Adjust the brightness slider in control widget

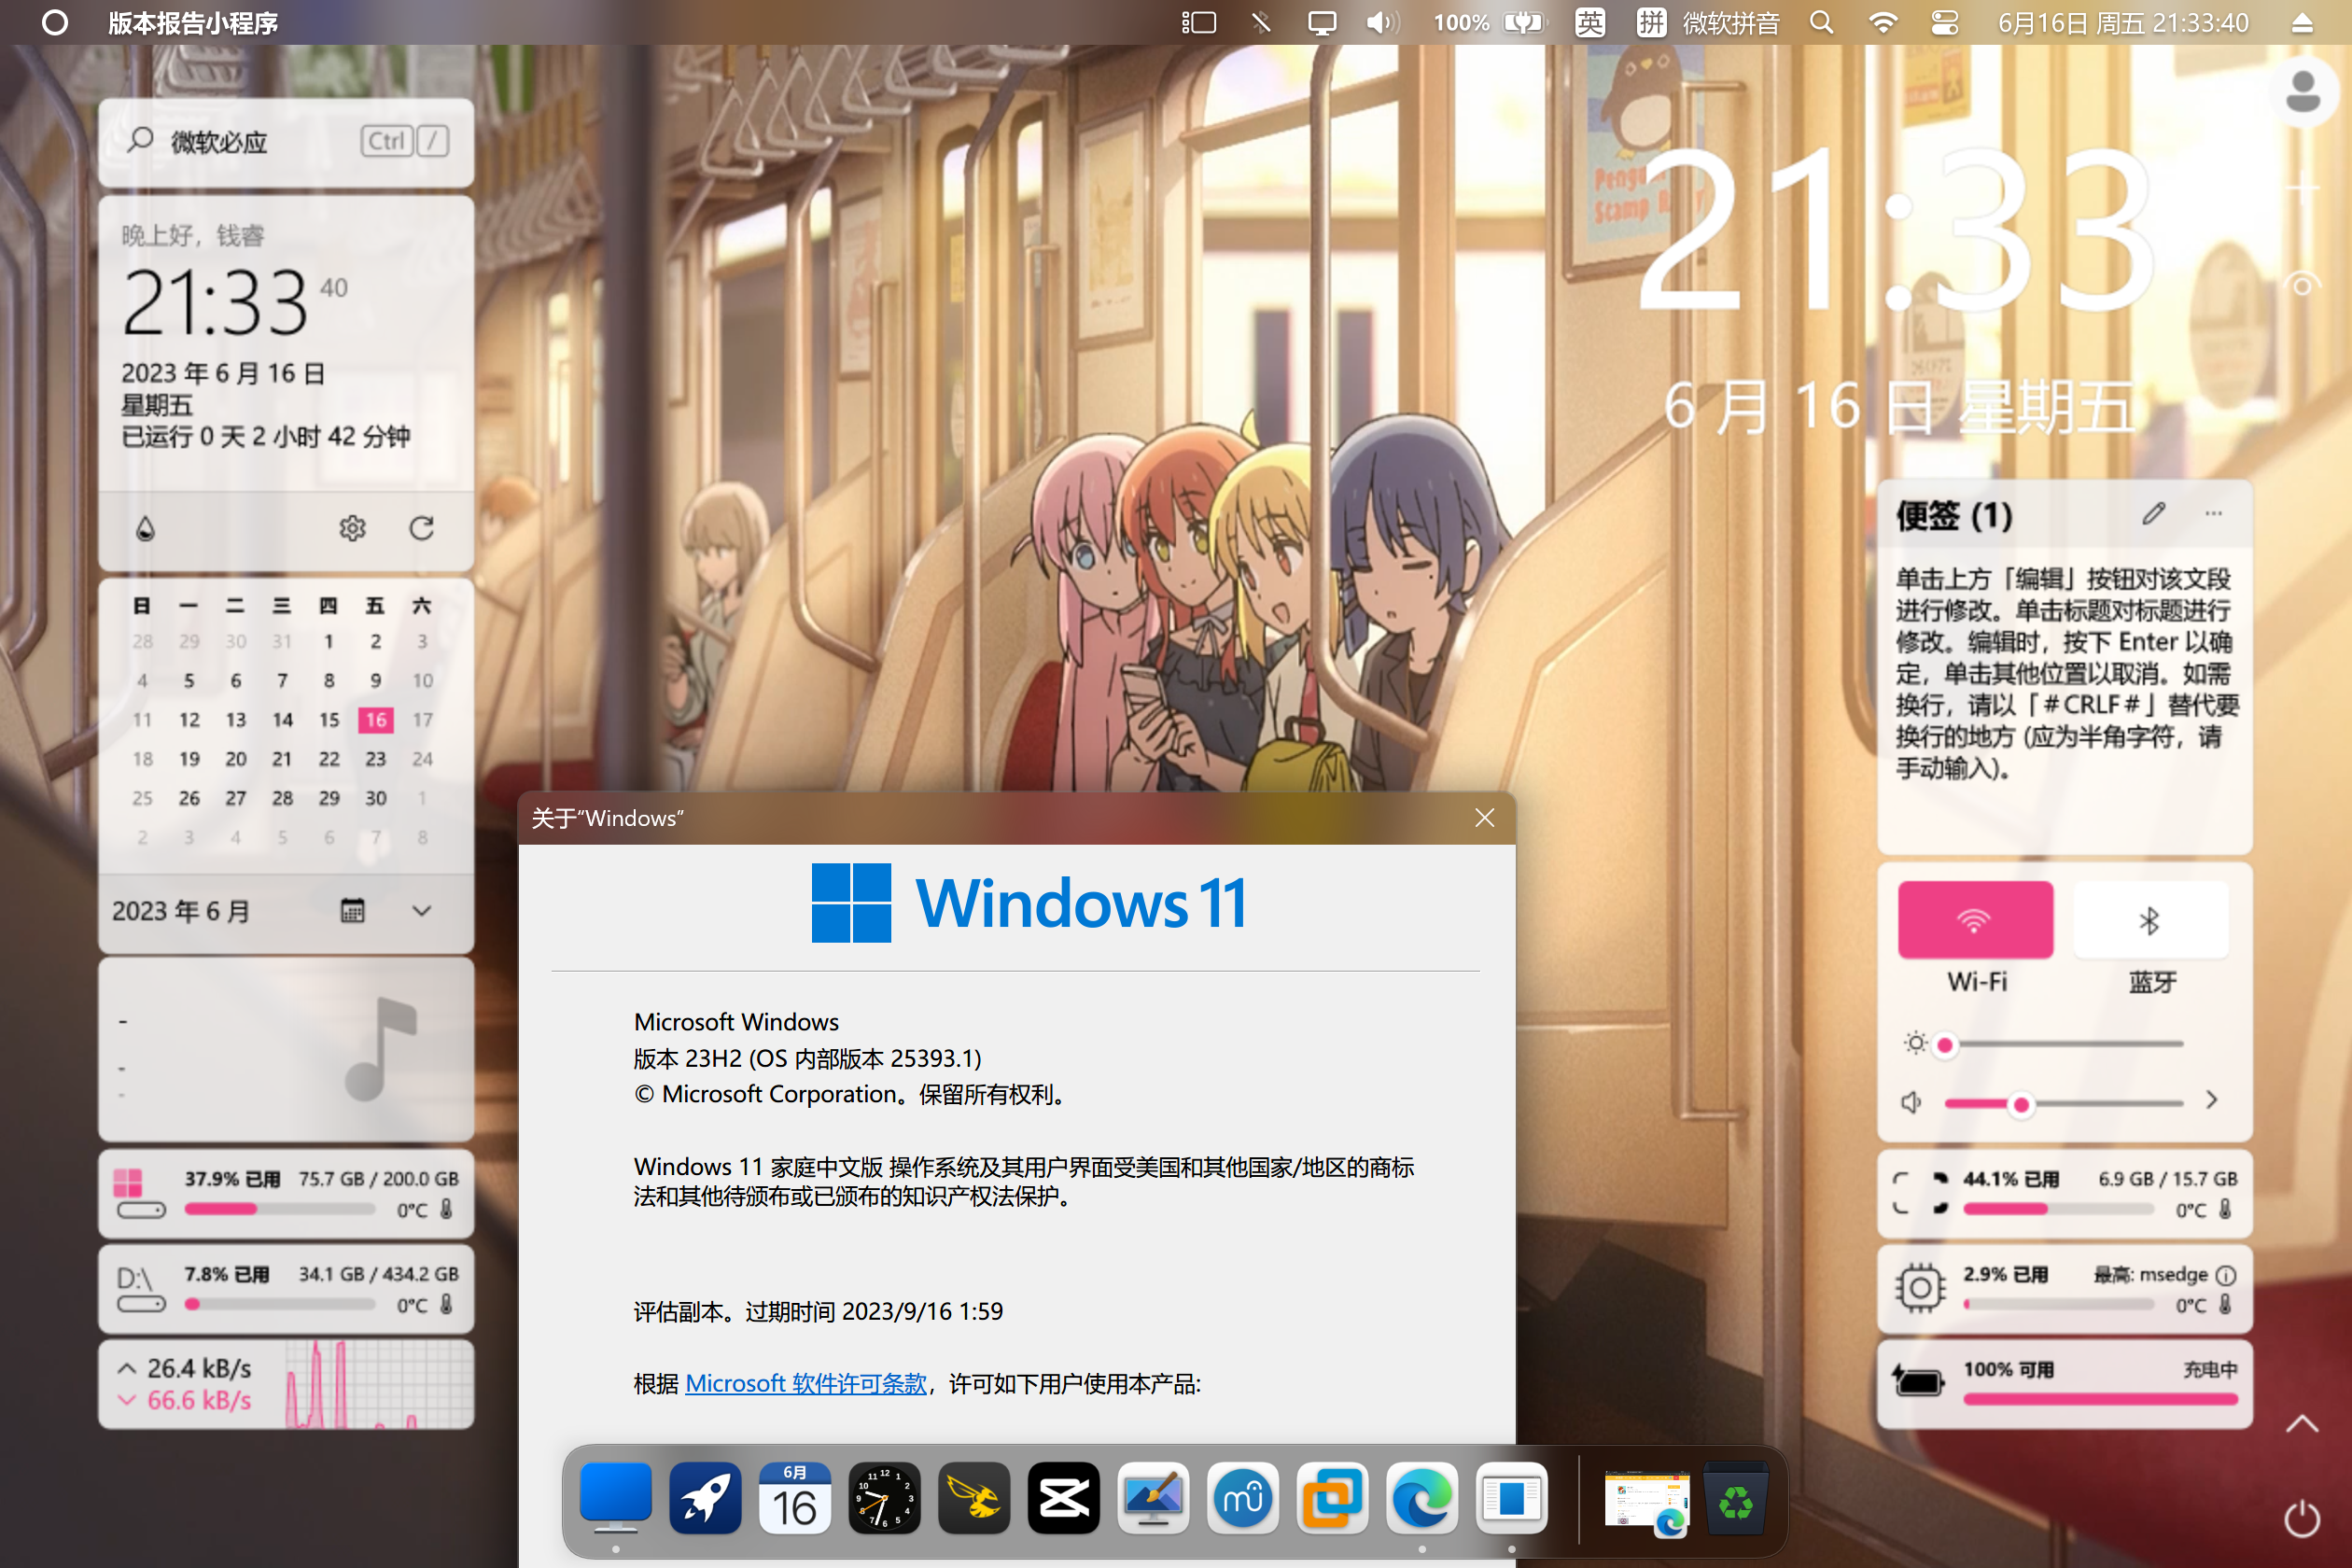coord(2062,1044)
